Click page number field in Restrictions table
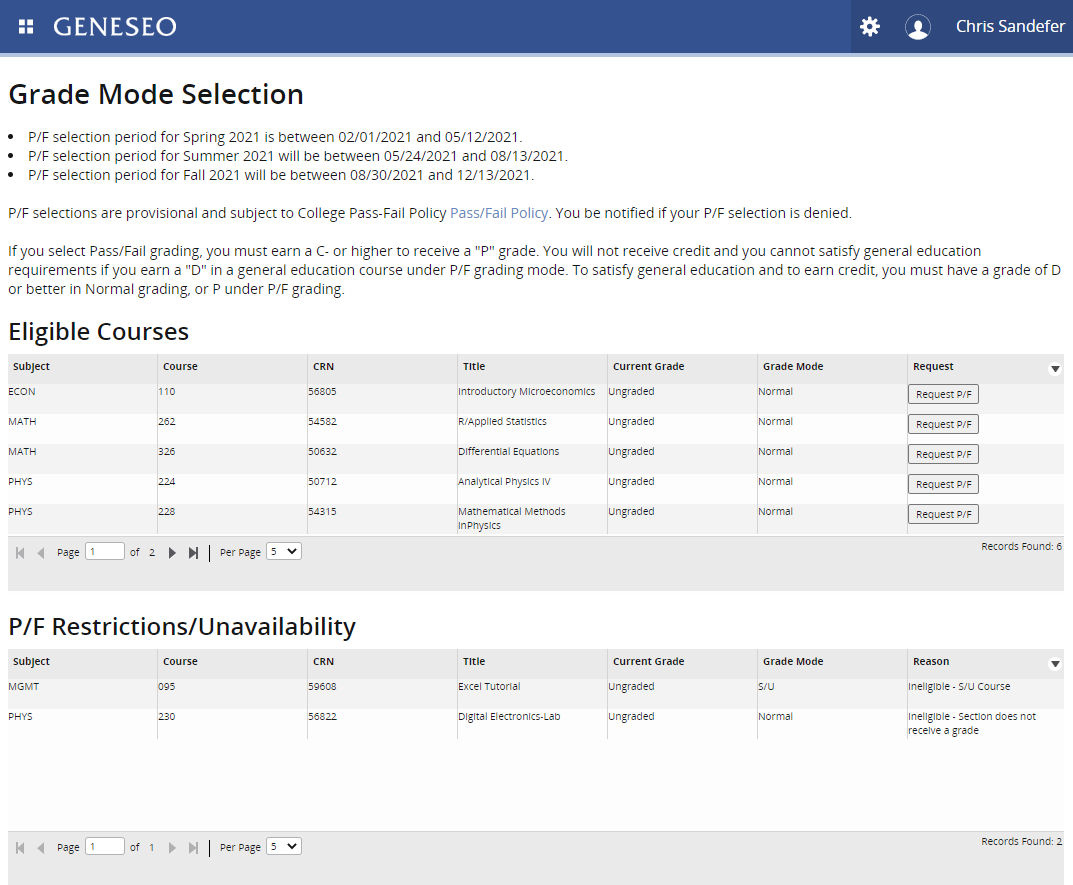The width and height of the screenshot is (1073, 885). pyautogui.click(x=105, y=846)
